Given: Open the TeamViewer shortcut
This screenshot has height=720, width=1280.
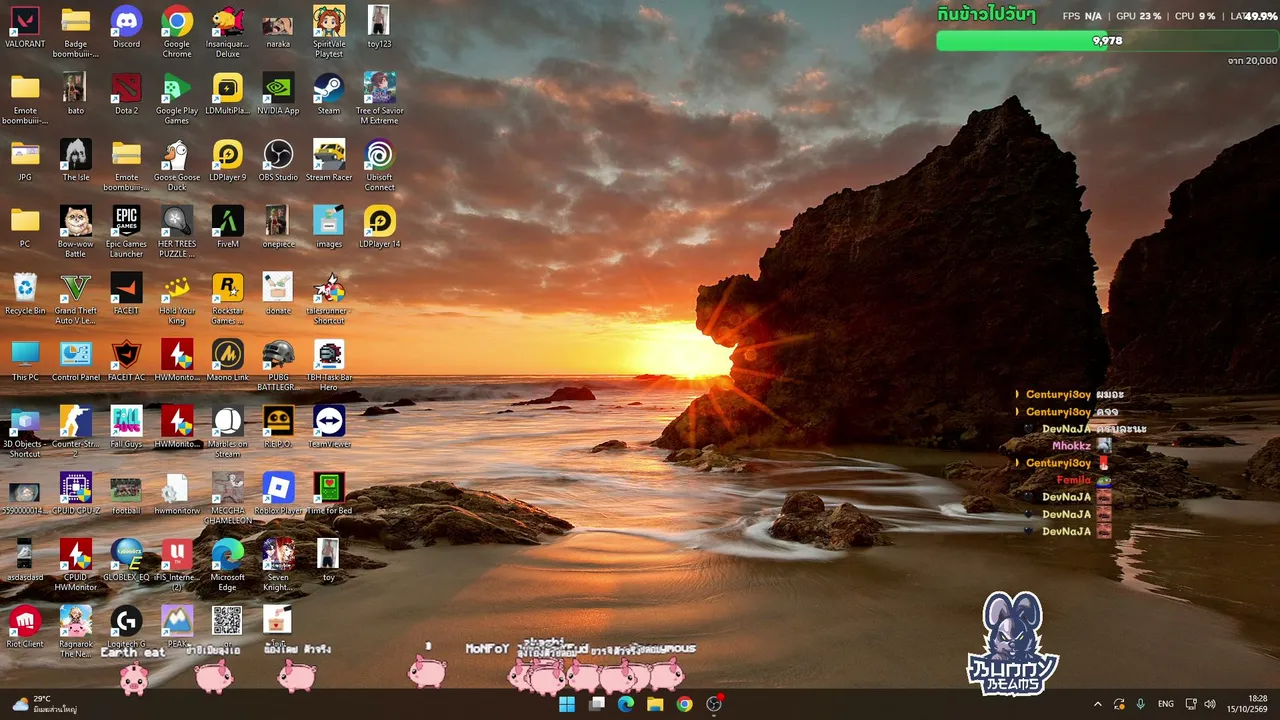Looking at the screenshot, I should 329,427.
